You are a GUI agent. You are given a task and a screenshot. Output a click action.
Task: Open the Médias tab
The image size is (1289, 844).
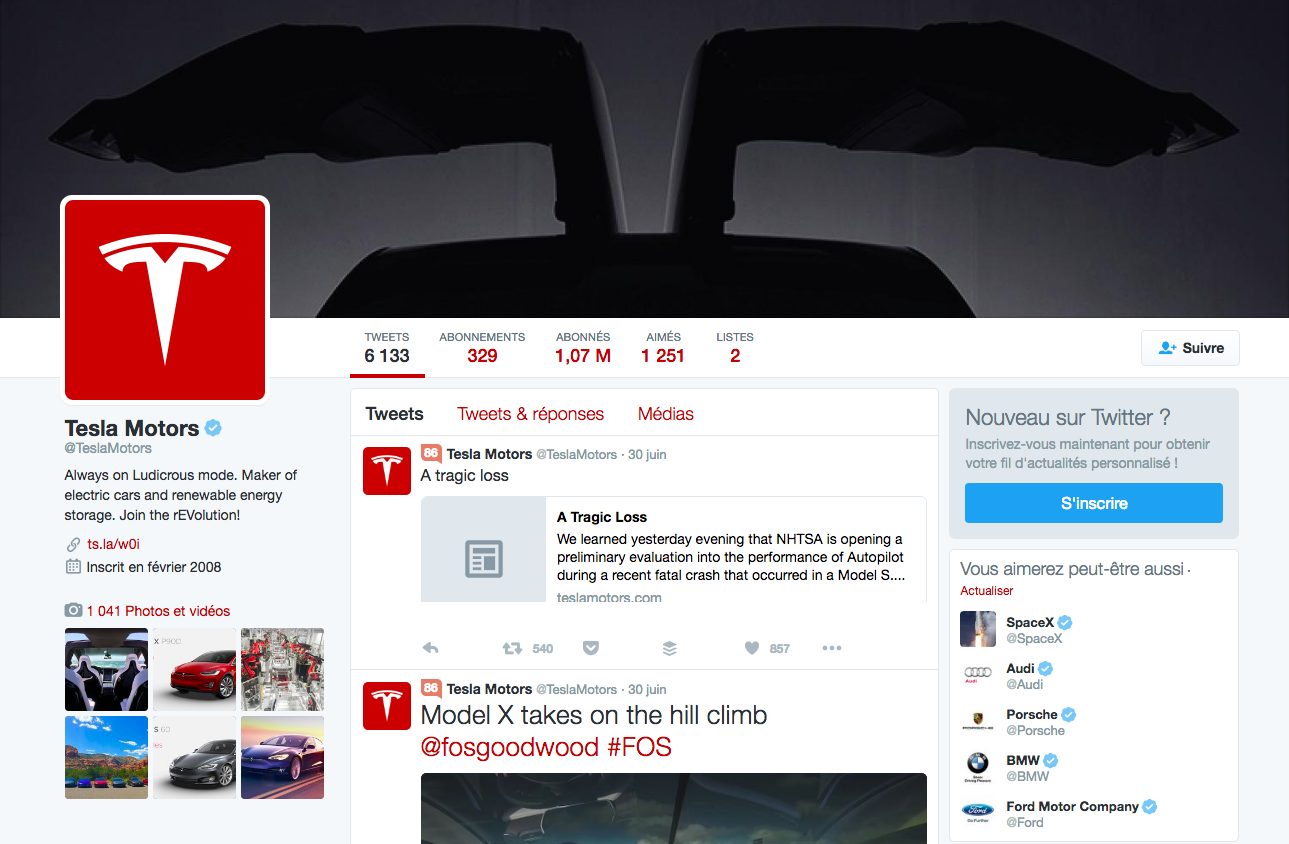point(665,414)
